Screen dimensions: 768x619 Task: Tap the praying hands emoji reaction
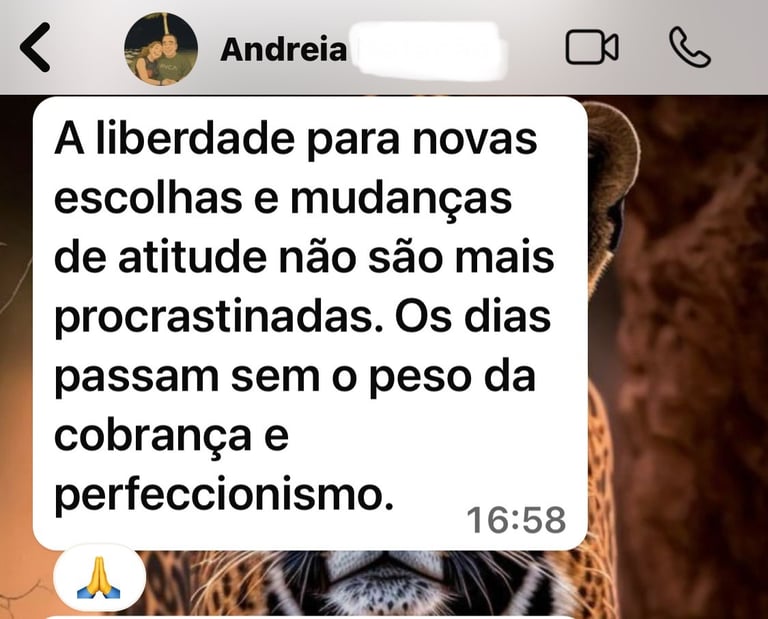pyautogui.click(x=99, y=577)
